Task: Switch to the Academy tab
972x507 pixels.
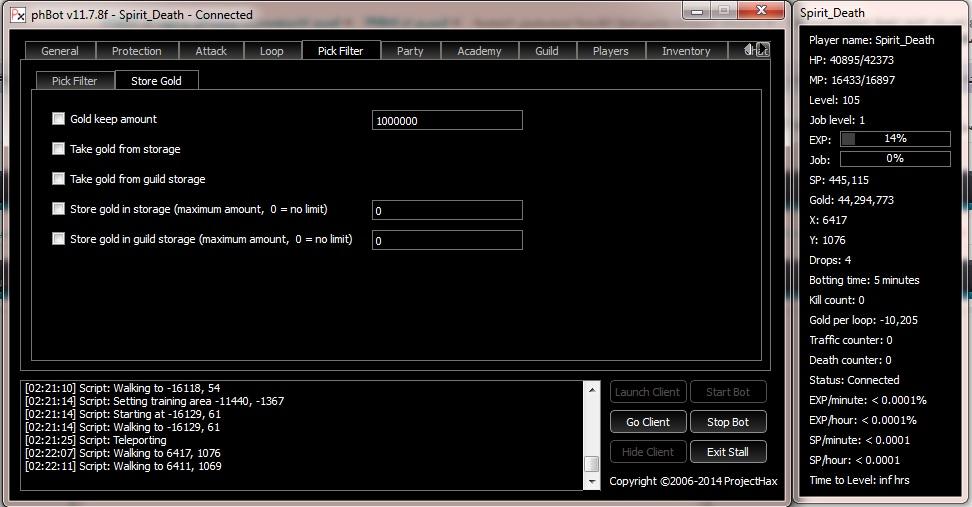Action: [x=479, y=51]
